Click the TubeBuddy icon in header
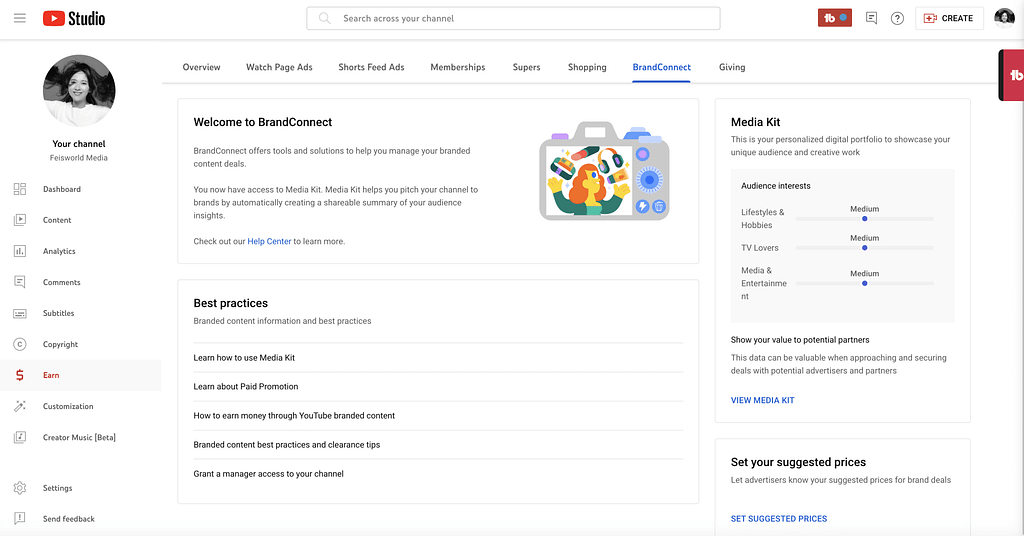 tap(834, 18)
